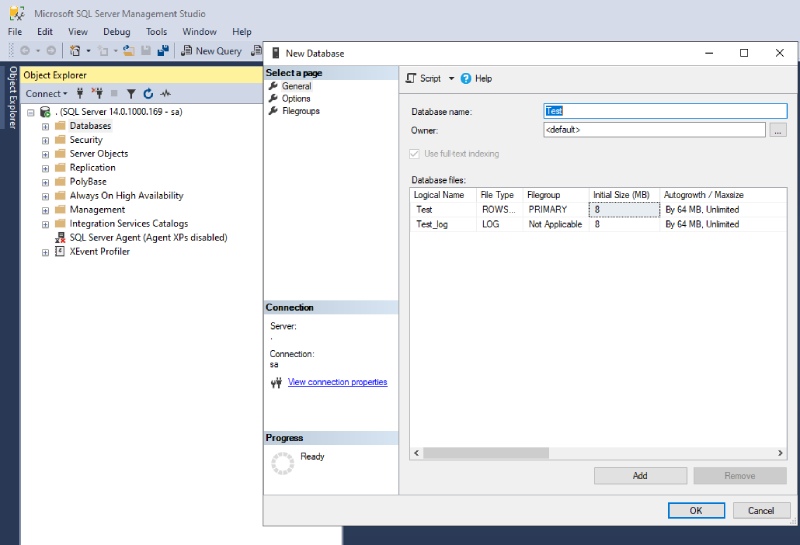Open the View connection properties link
This screenshot has width=800, height=545.
337,382
